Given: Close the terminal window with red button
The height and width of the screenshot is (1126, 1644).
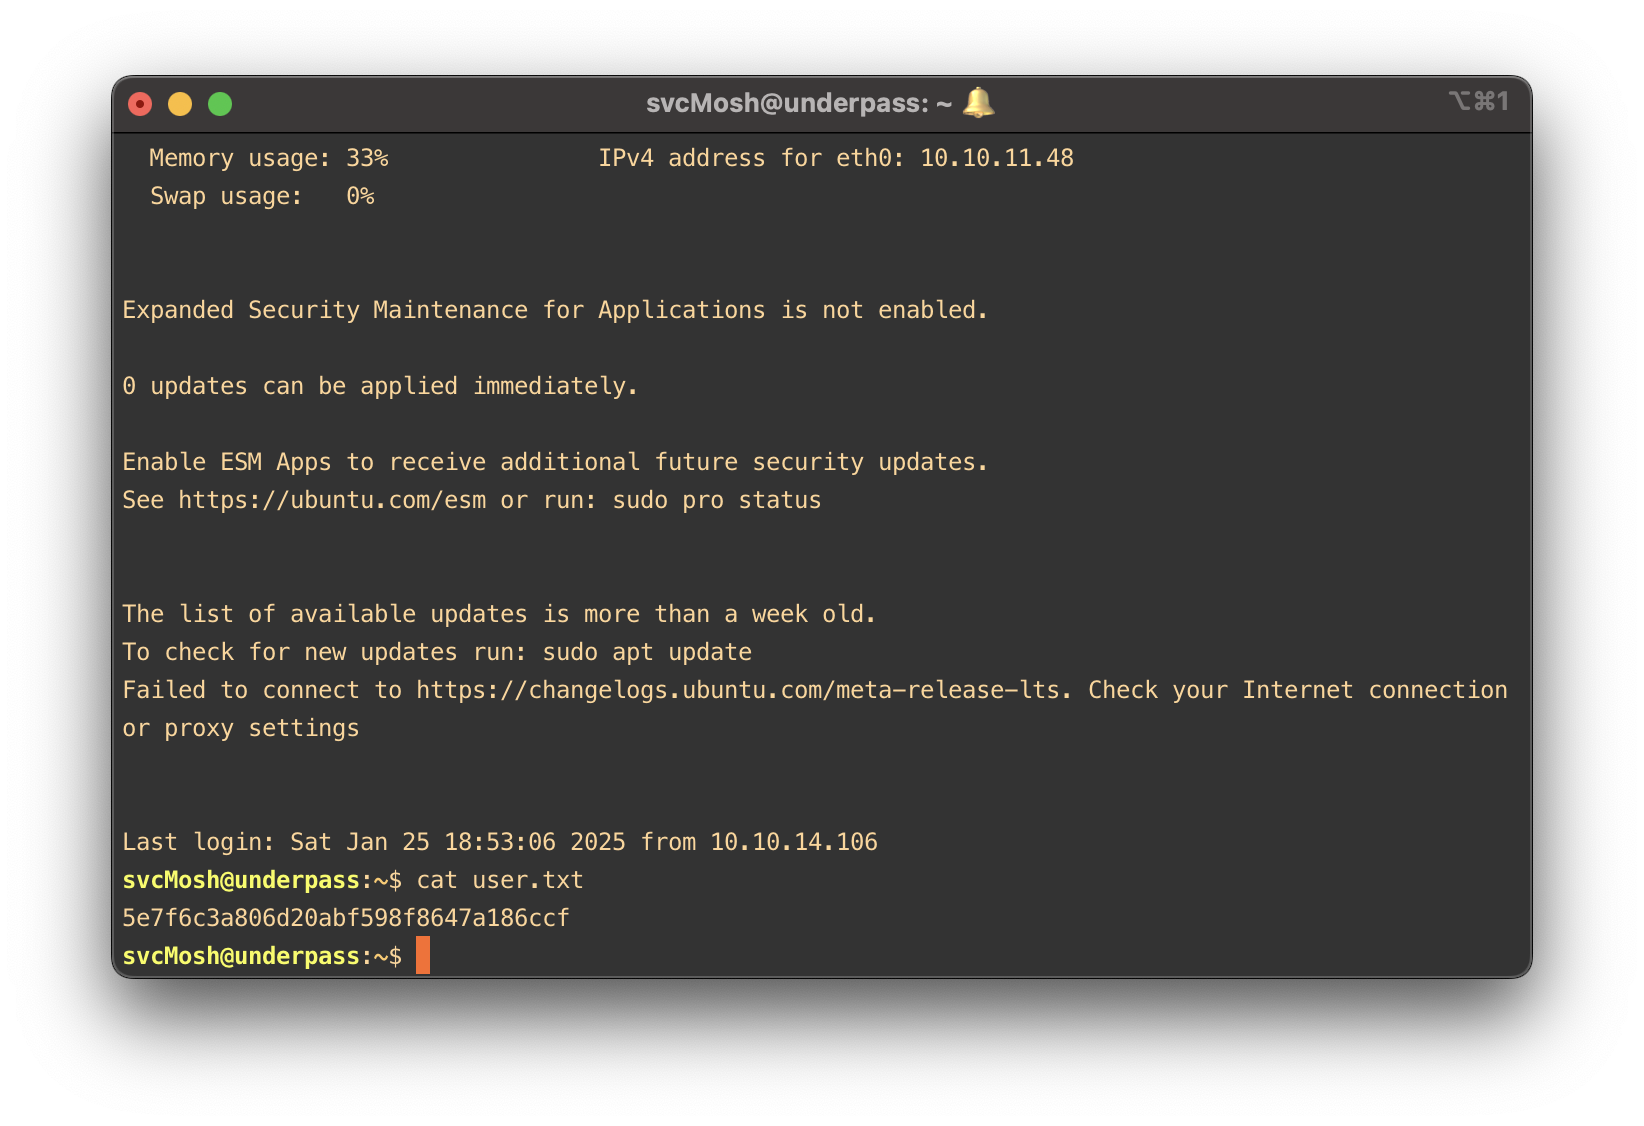Looking at the screenshot, I should tap(140, 104).
